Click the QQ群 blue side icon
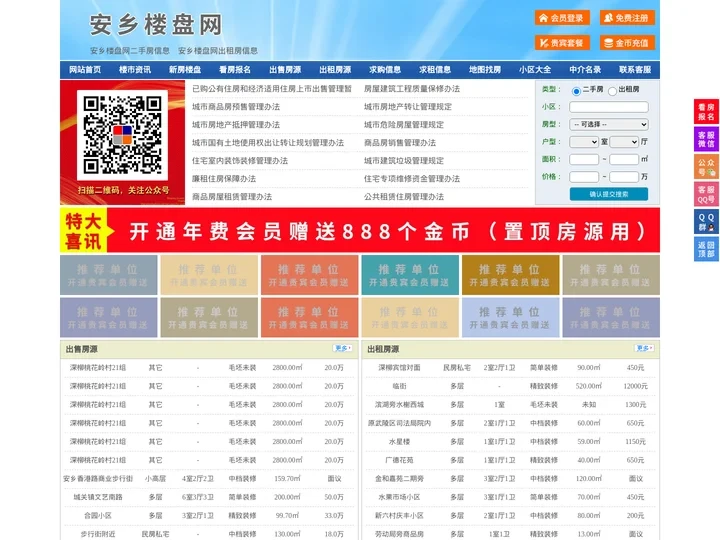The width and height of the screenshot is (720, 540). click(706, 222)
